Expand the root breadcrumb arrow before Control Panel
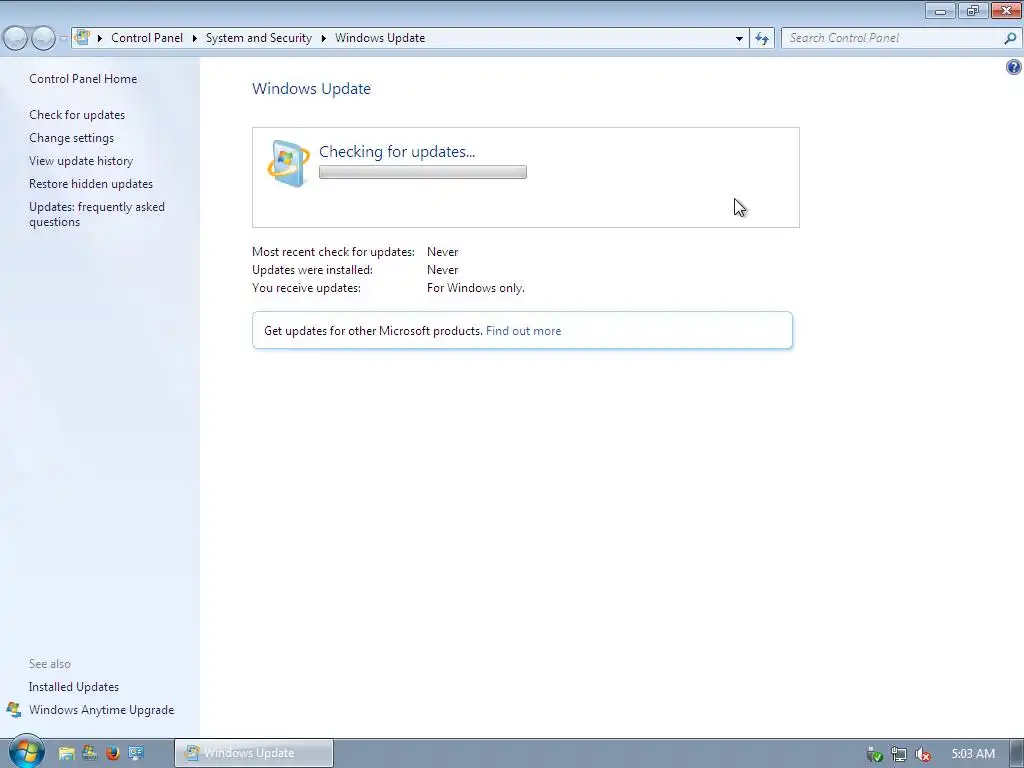1024x768 pixels. click(x=100, y=38)
